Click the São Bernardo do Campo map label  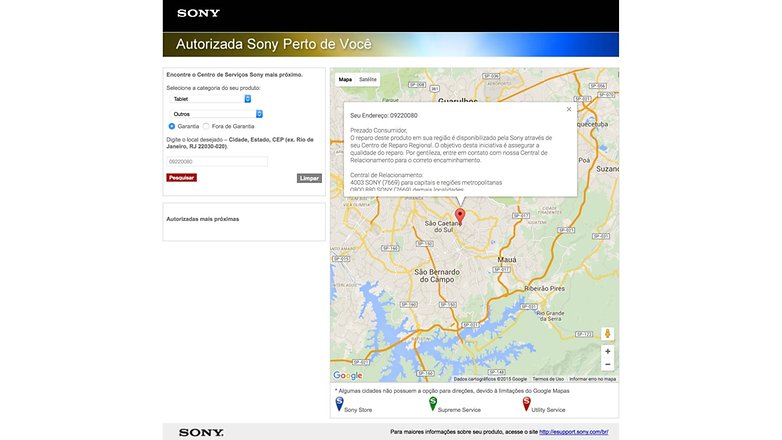click(437, 276)
